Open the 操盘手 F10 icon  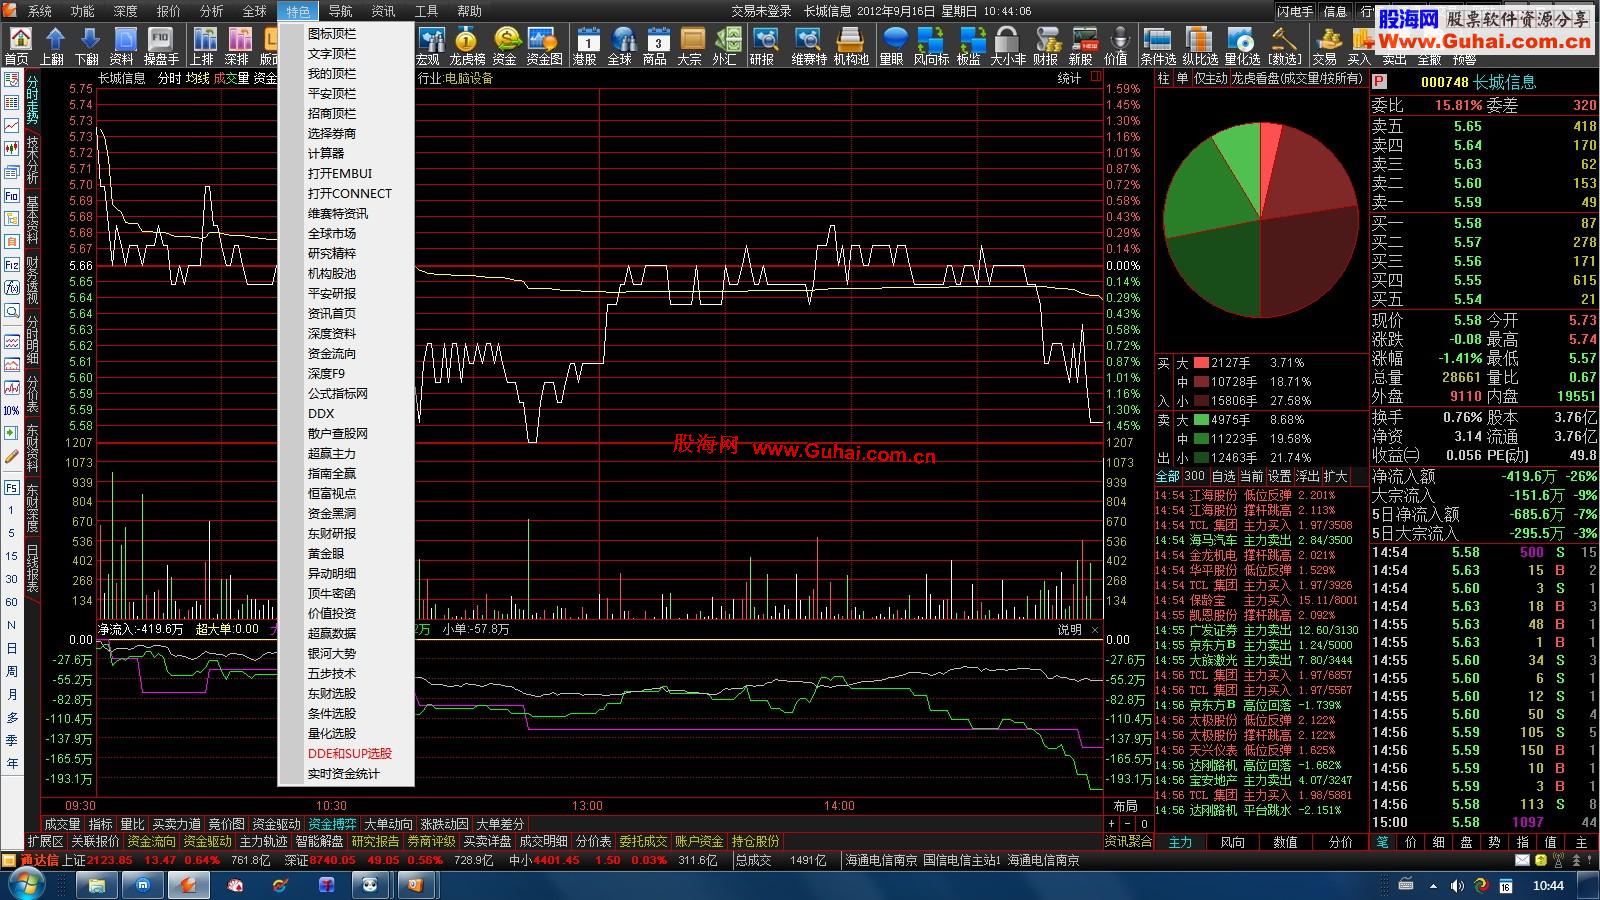160,46
